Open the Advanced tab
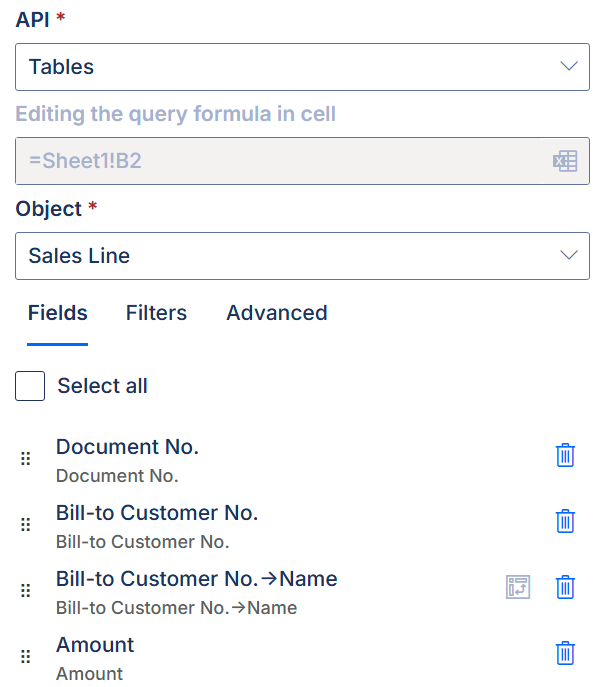 [277, 313]
